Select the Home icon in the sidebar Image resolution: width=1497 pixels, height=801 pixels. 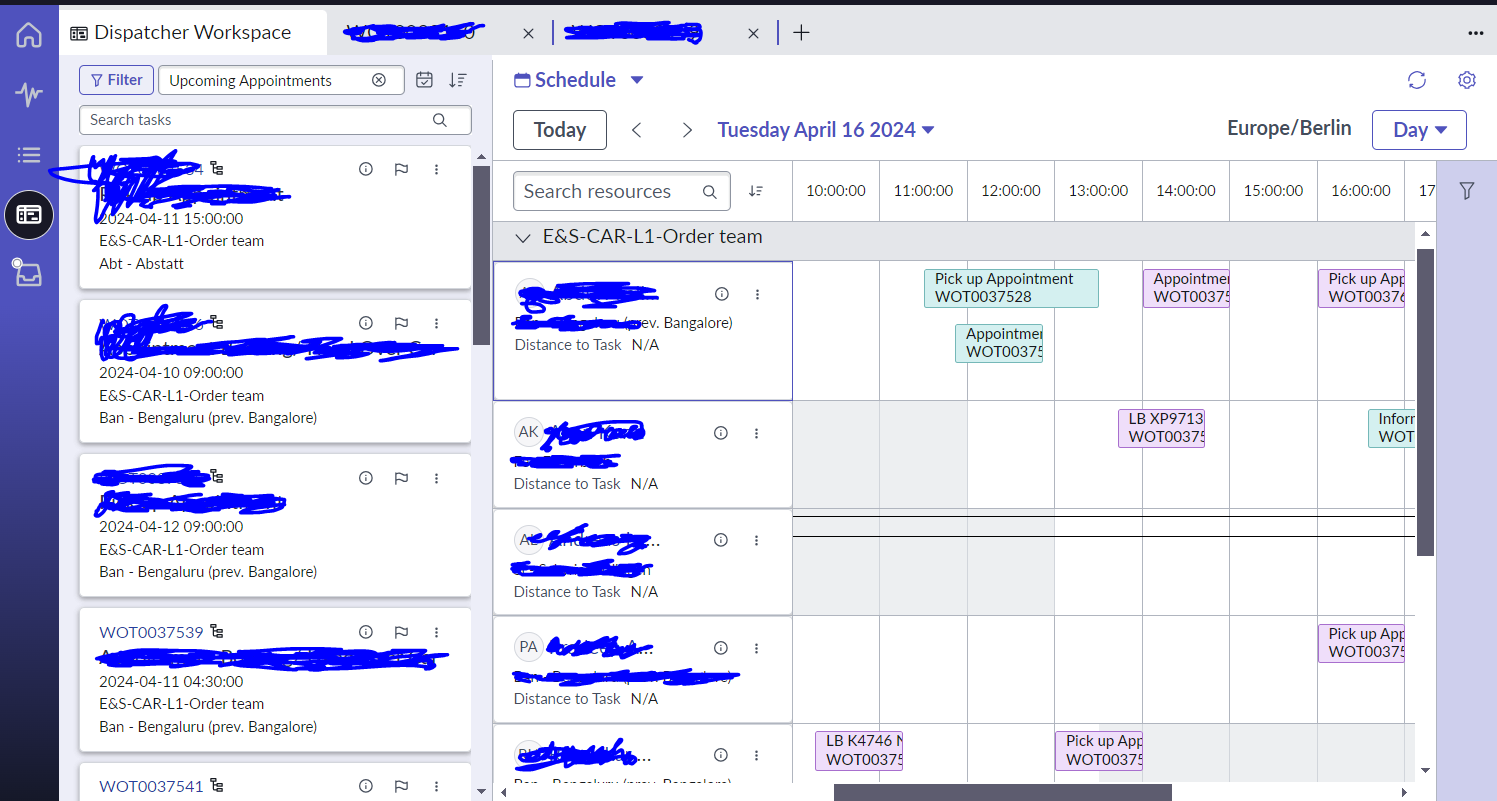29,33
